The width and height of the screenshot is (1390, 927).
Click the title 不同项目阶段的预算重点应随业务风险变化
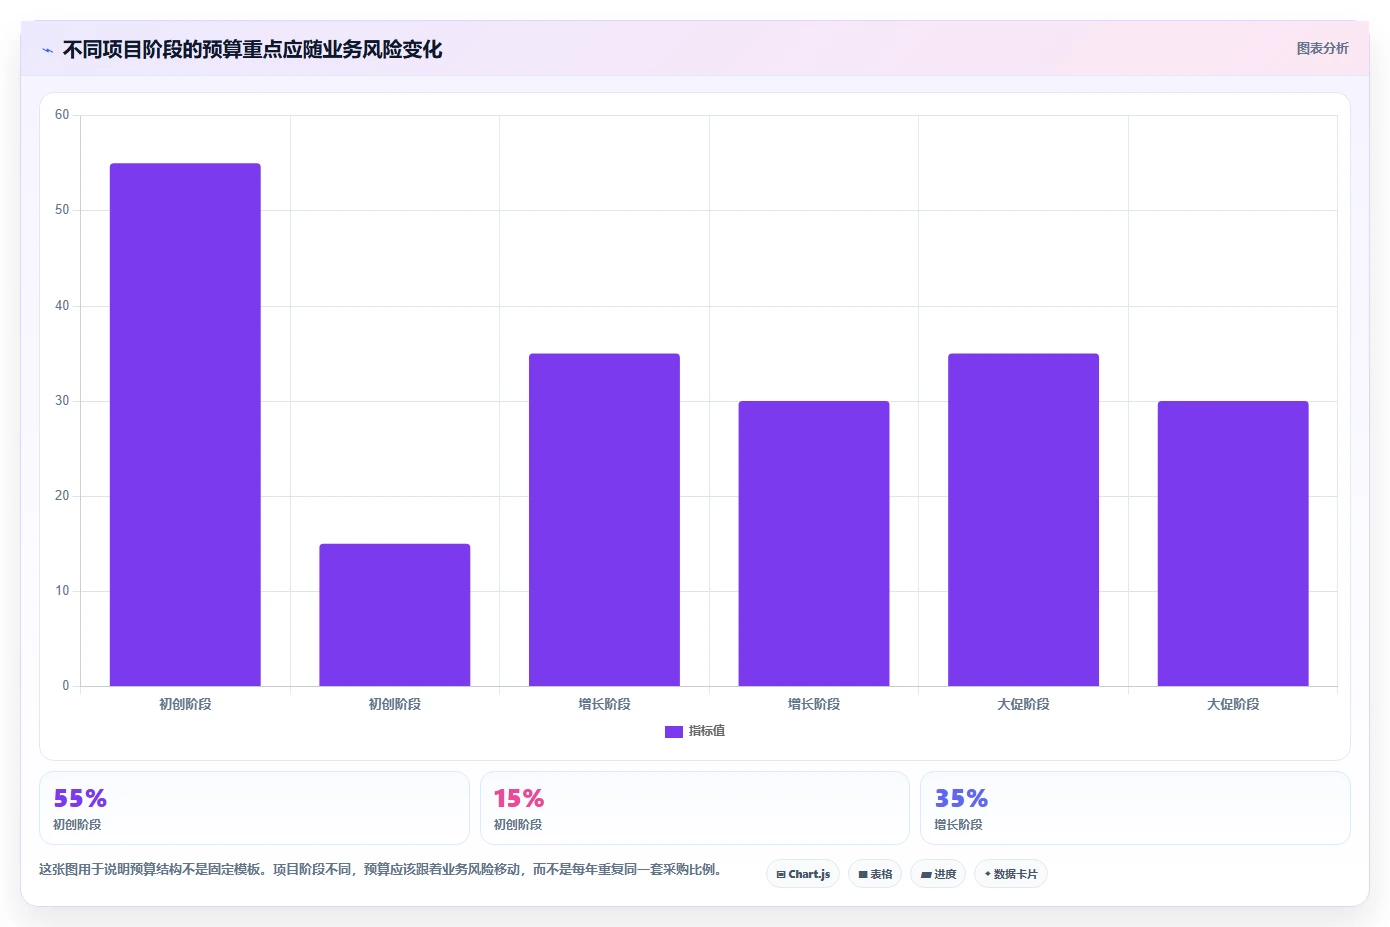pyautogui.click(x=252, y=49)
